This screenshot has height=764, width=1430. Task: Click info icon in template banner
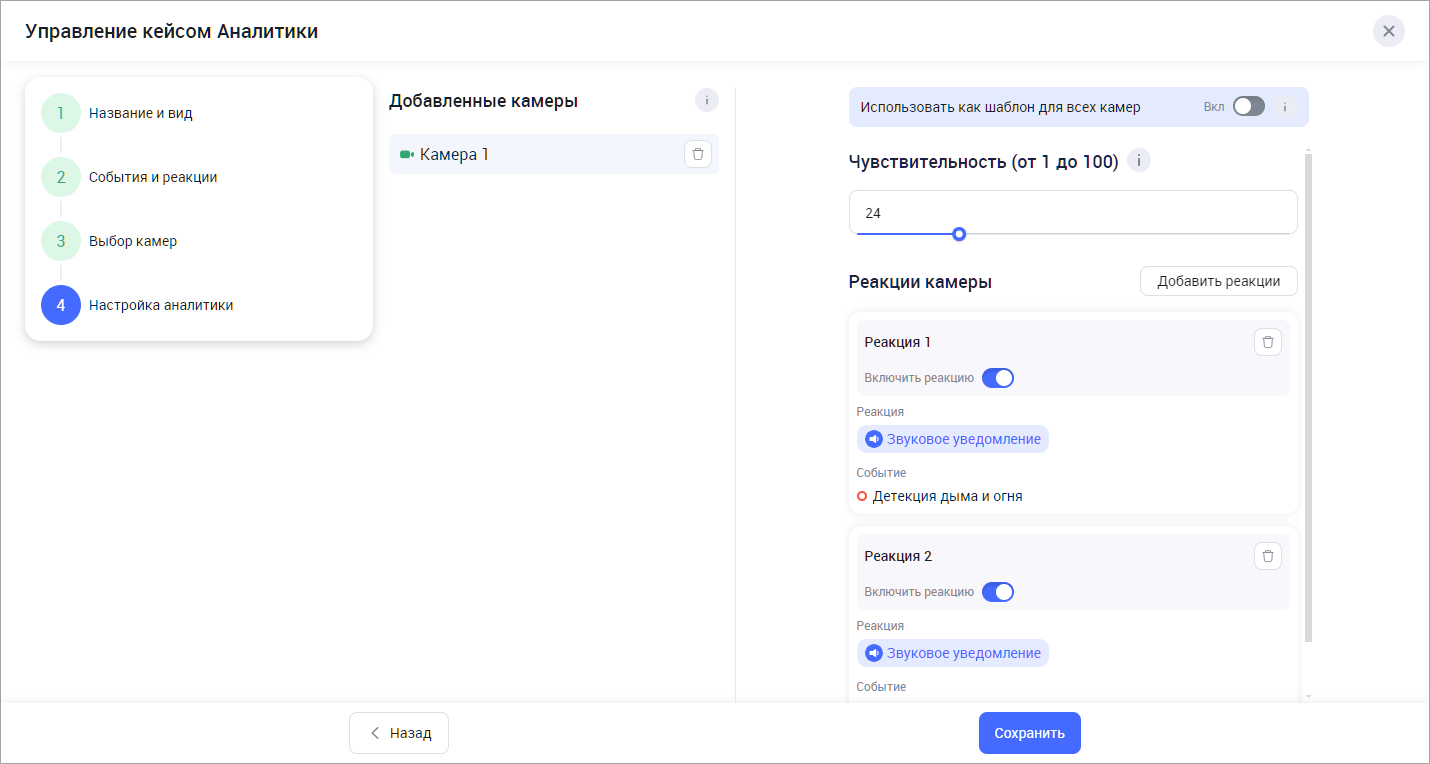(1285, 107)
